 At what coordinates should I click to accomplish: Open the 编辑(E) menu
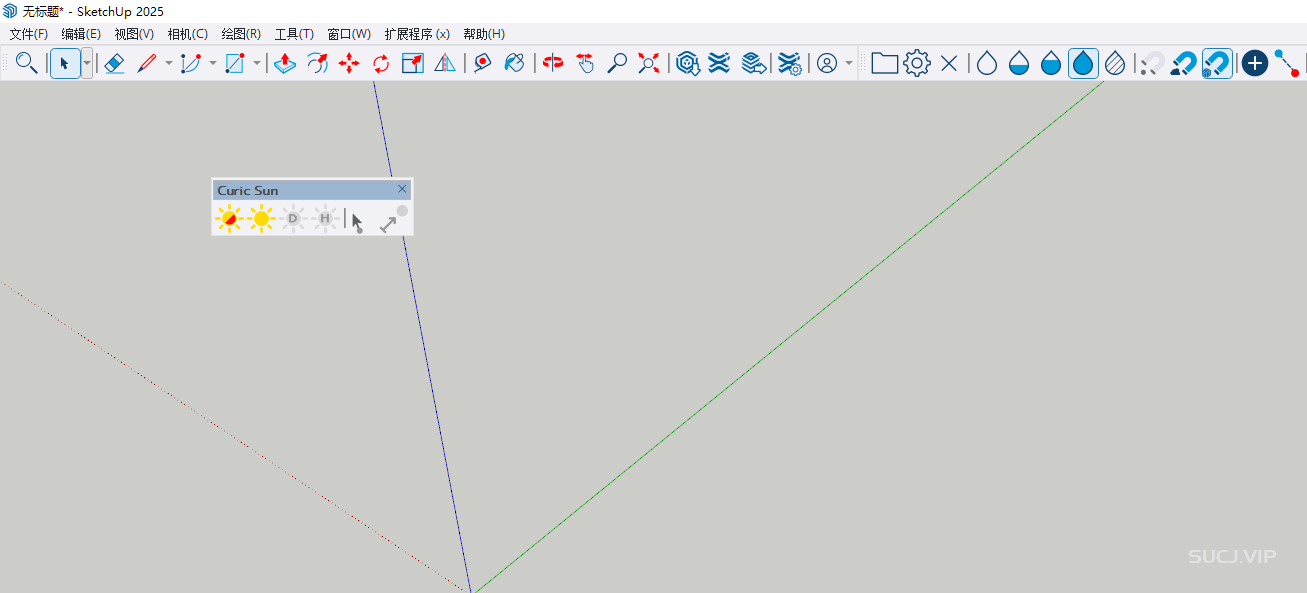tap(81, 34)
